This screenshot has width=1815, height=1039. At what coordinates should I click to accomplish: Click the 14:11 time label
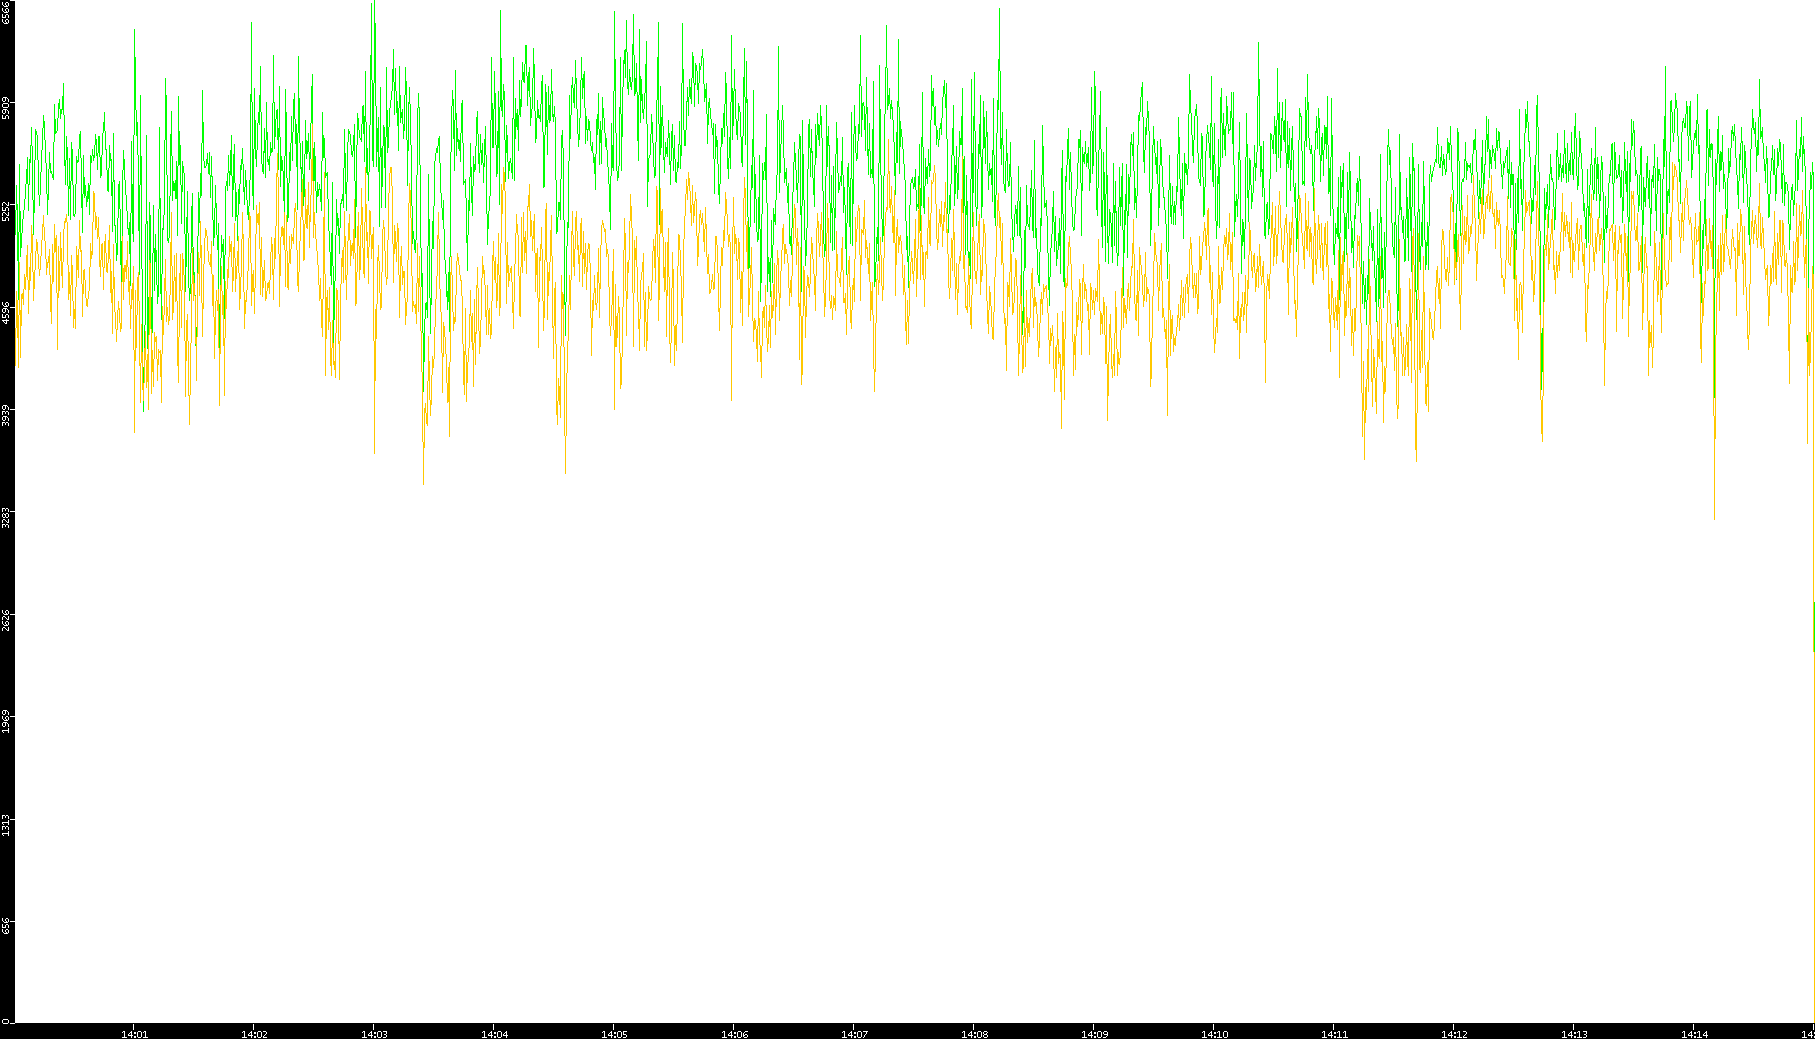[x=1334, y=1034]
